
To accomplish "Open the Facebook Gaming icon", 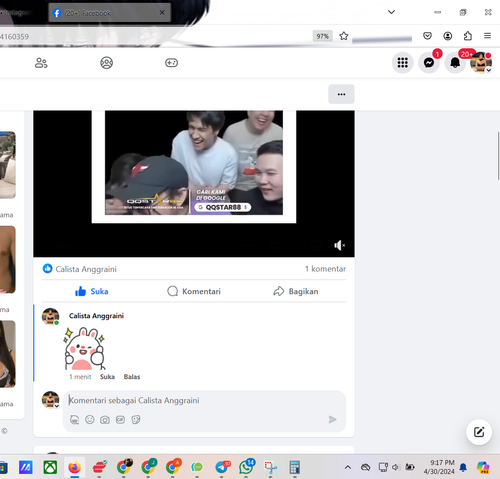I will point(171,63).
